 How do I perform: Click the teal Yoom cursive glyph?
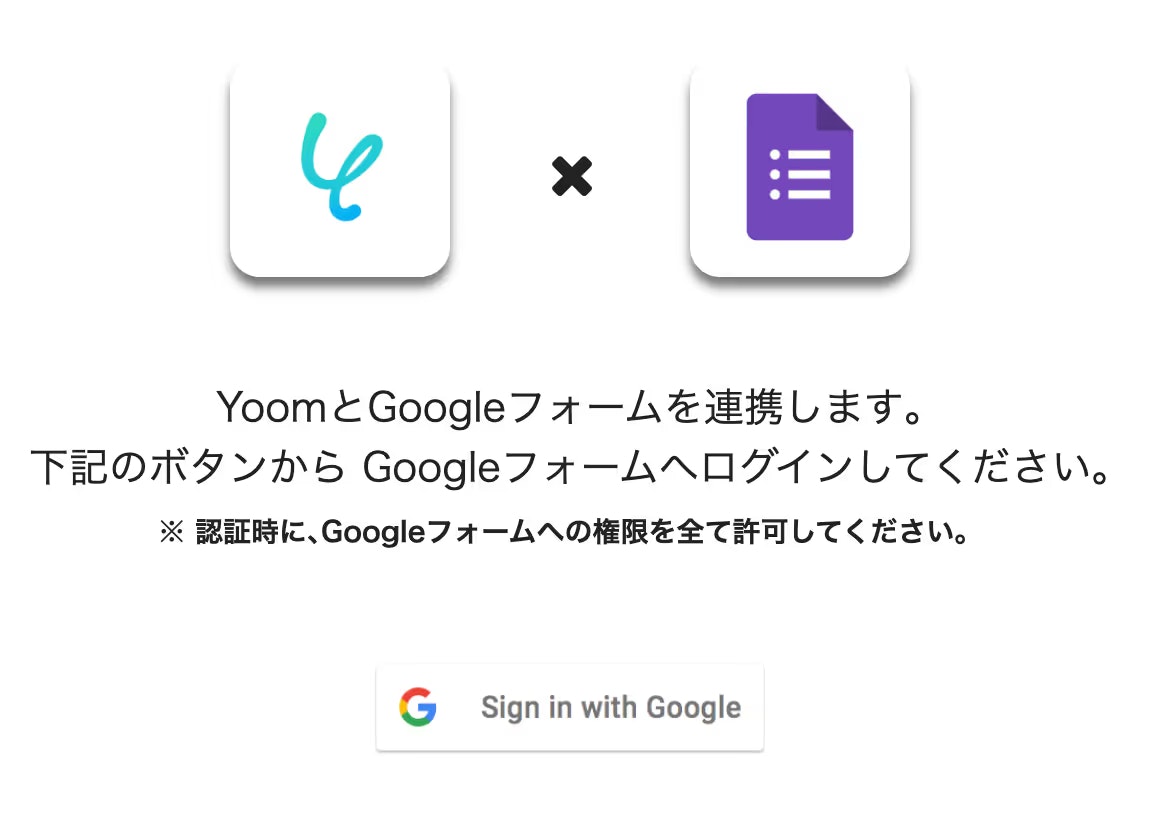point(341,167)
